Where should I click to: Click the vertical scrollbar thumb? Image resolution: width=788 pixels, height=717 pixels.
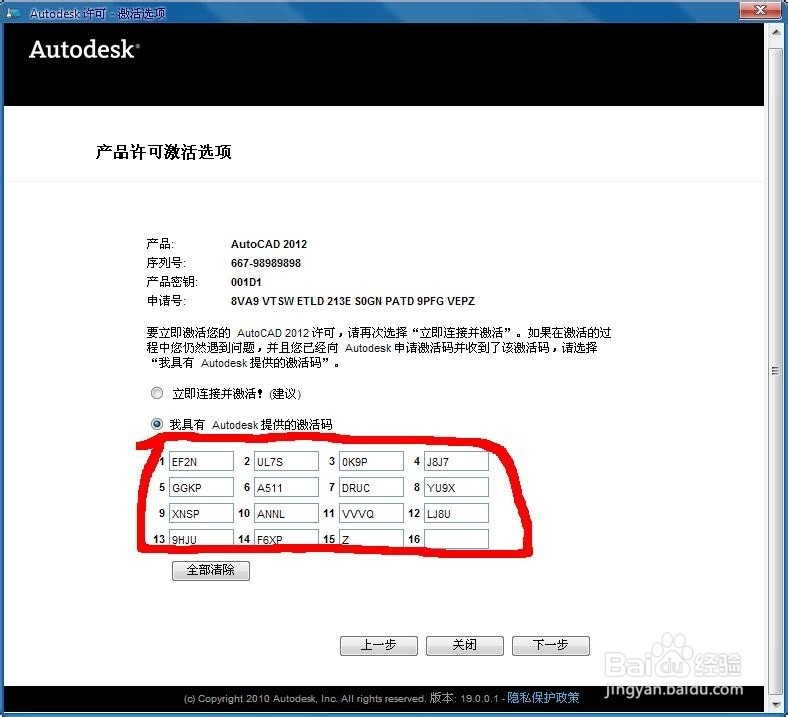[775, 371]
